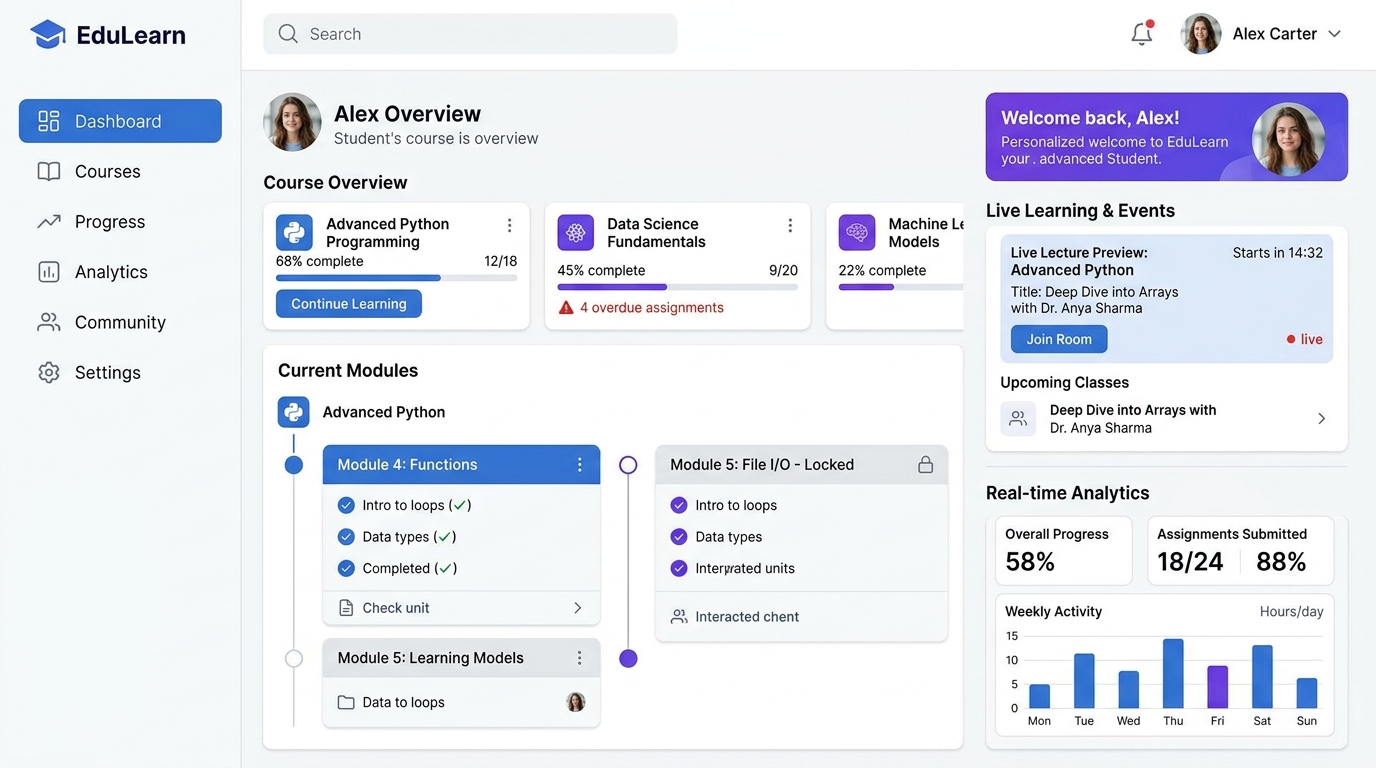Toggle the Interprated units check
This screenshot has height=768, width=1376.
pyautogui.click(x=679, y=568)
